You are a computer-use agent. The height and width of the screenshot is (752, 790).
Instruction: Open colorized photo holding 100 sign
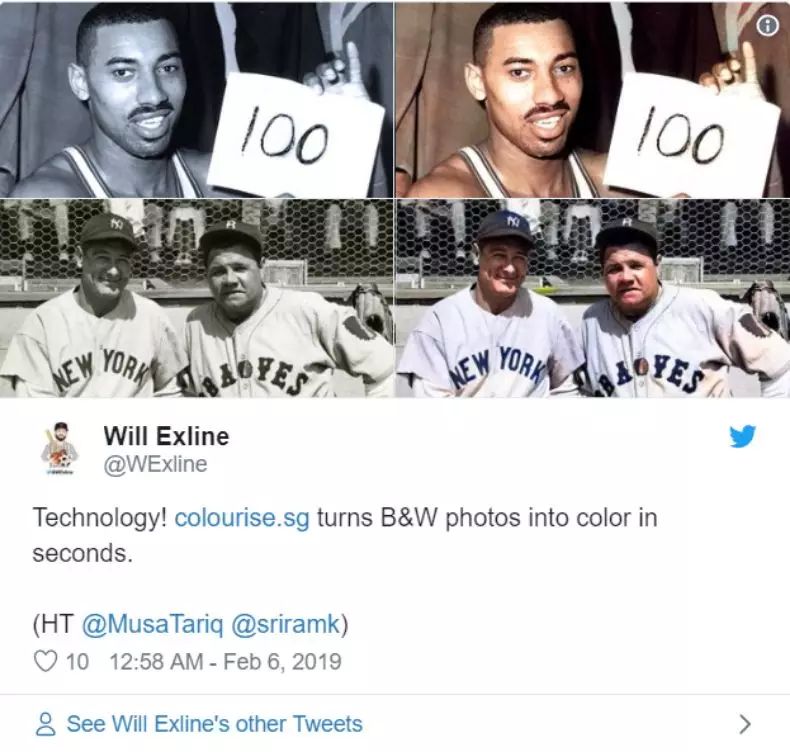point(592,99)
